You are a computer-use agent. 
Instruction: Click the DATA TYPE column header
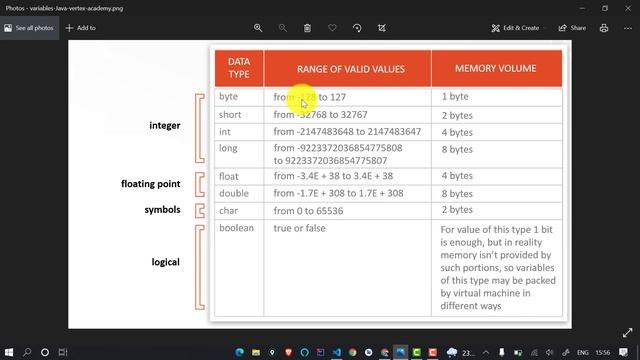(x=239, y=68)
